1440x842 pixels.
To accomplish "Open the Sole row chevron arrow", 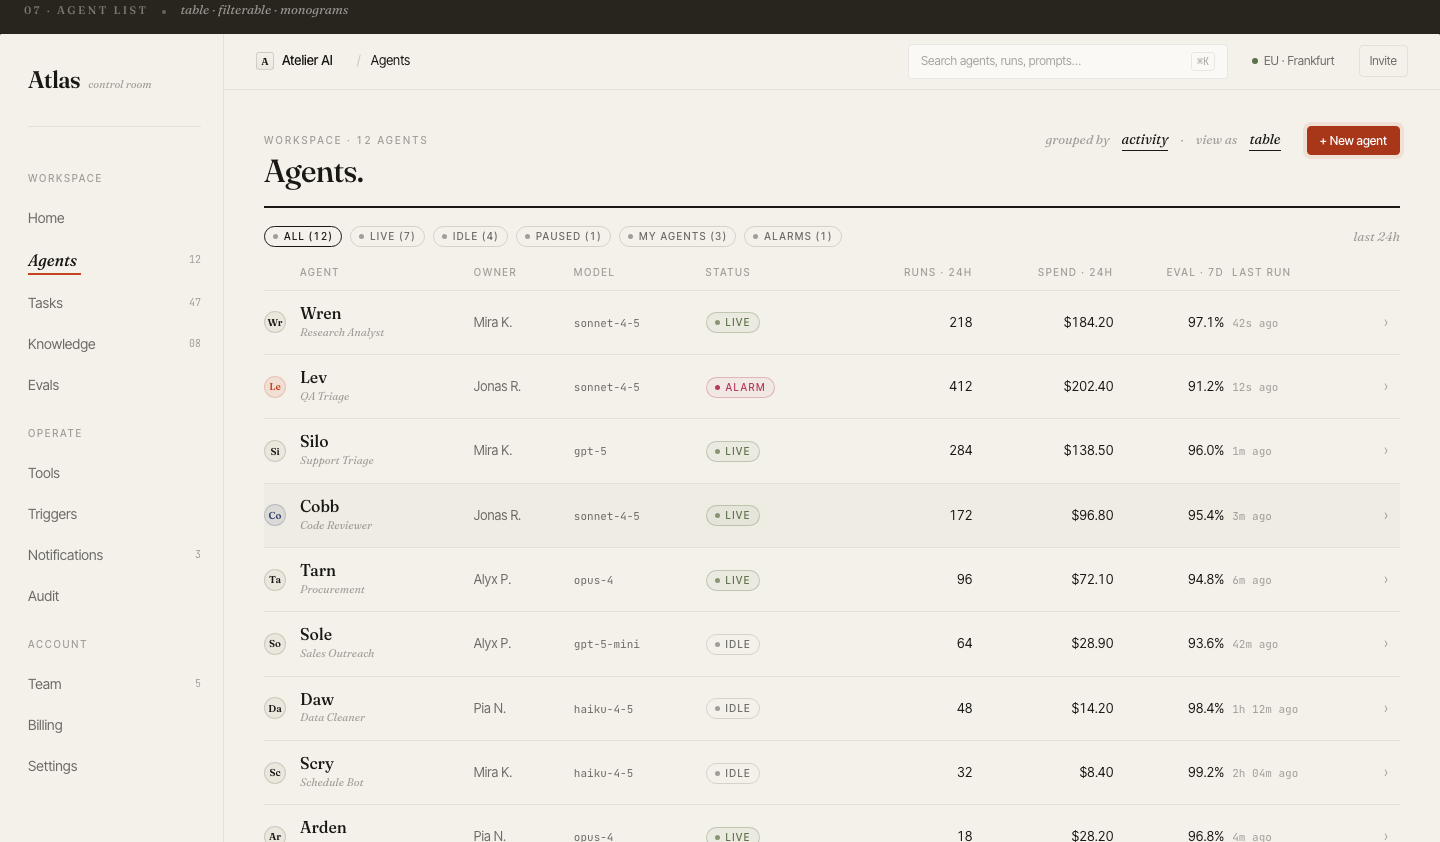I will 1385,643.
